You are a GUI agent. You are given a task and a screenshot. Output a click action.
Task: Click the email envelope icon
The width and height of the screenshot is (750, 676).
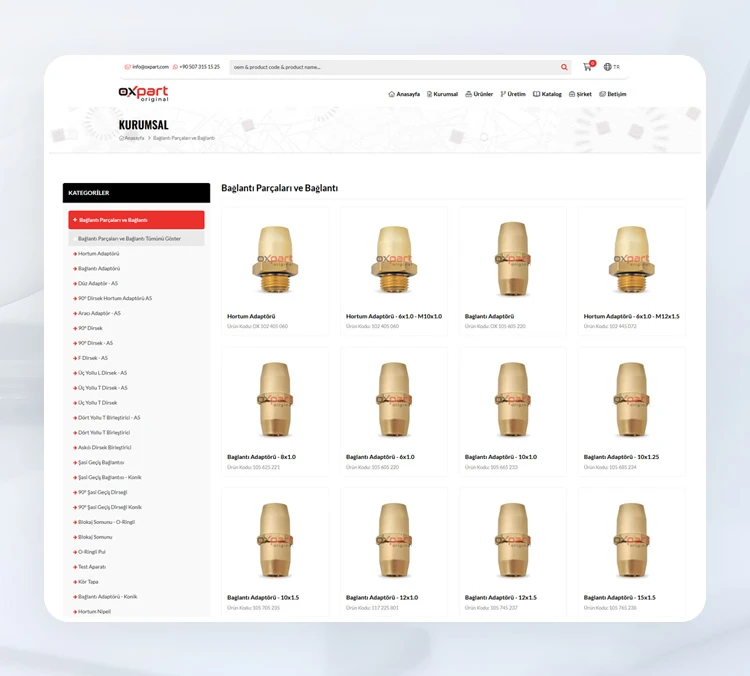coord(127,67)
